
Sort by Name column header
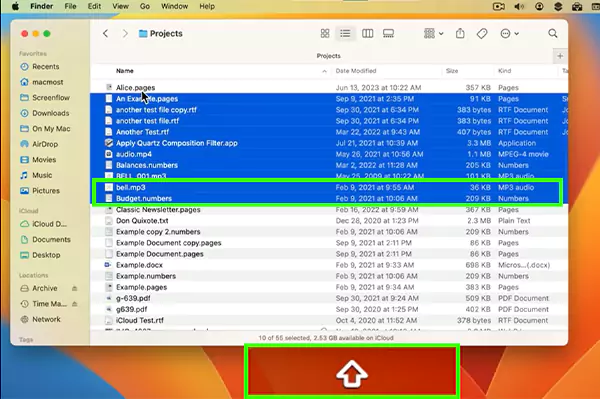(x=125, y=71)
